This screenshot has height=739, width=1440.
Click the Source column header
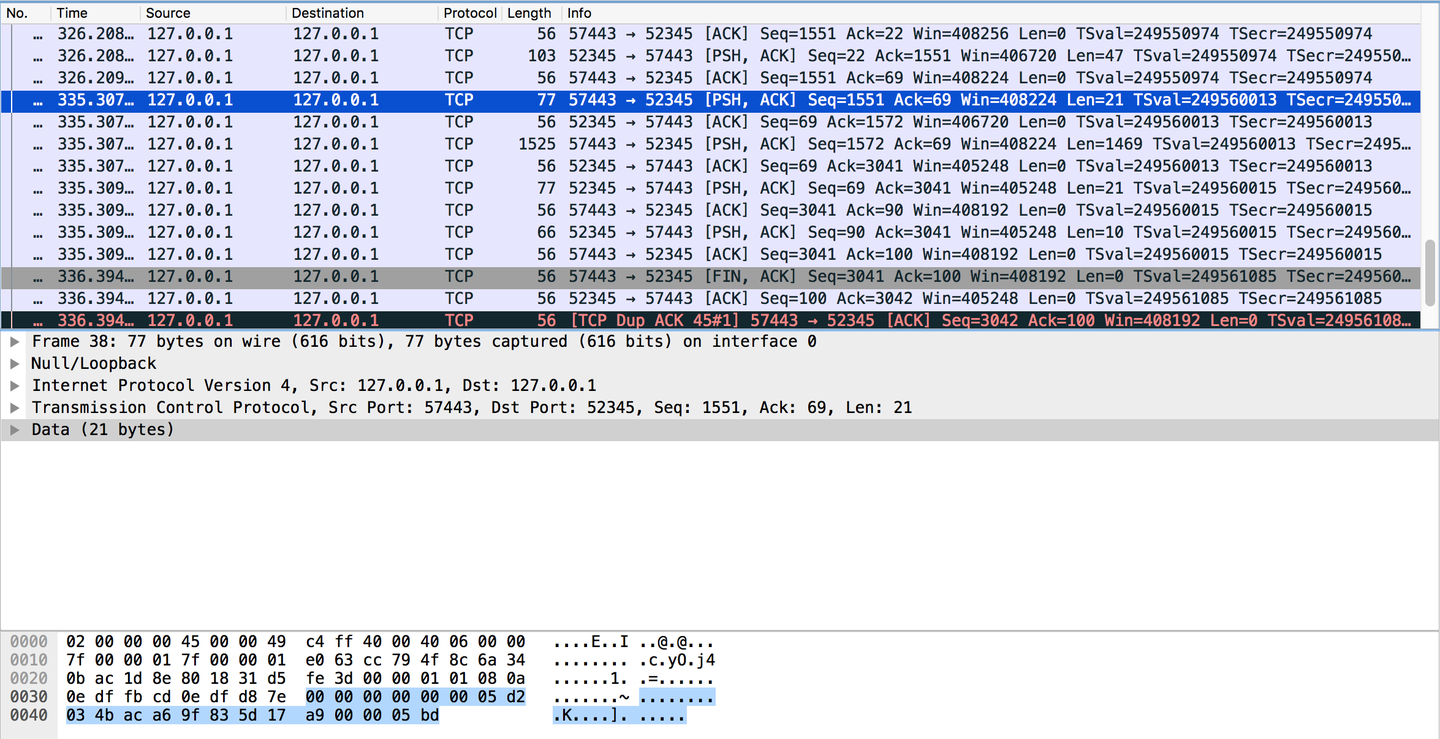(x=213, y=13)
